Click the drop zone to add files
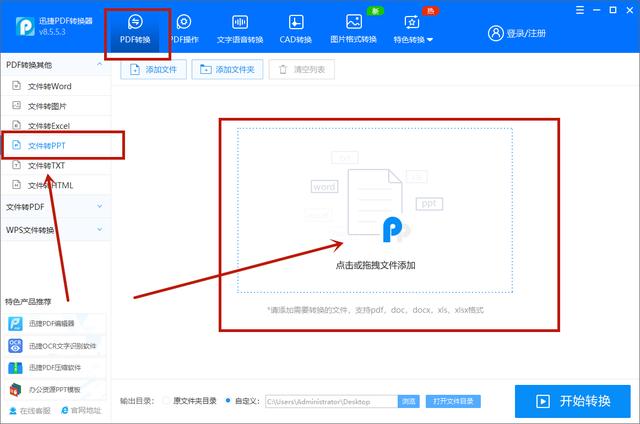Viewport: 640px width, 424px height. tap(375, 211)
